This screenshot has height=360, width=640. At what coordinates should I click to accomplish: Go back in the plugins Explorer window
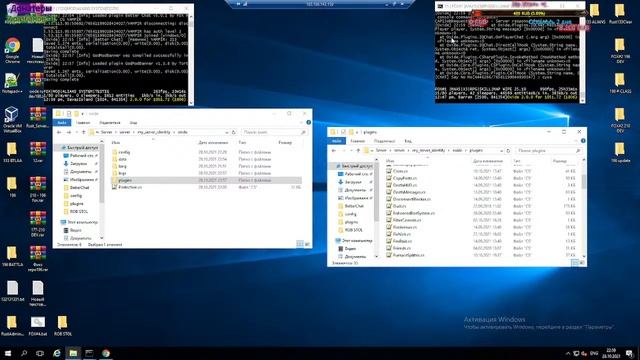pos(334,151)
